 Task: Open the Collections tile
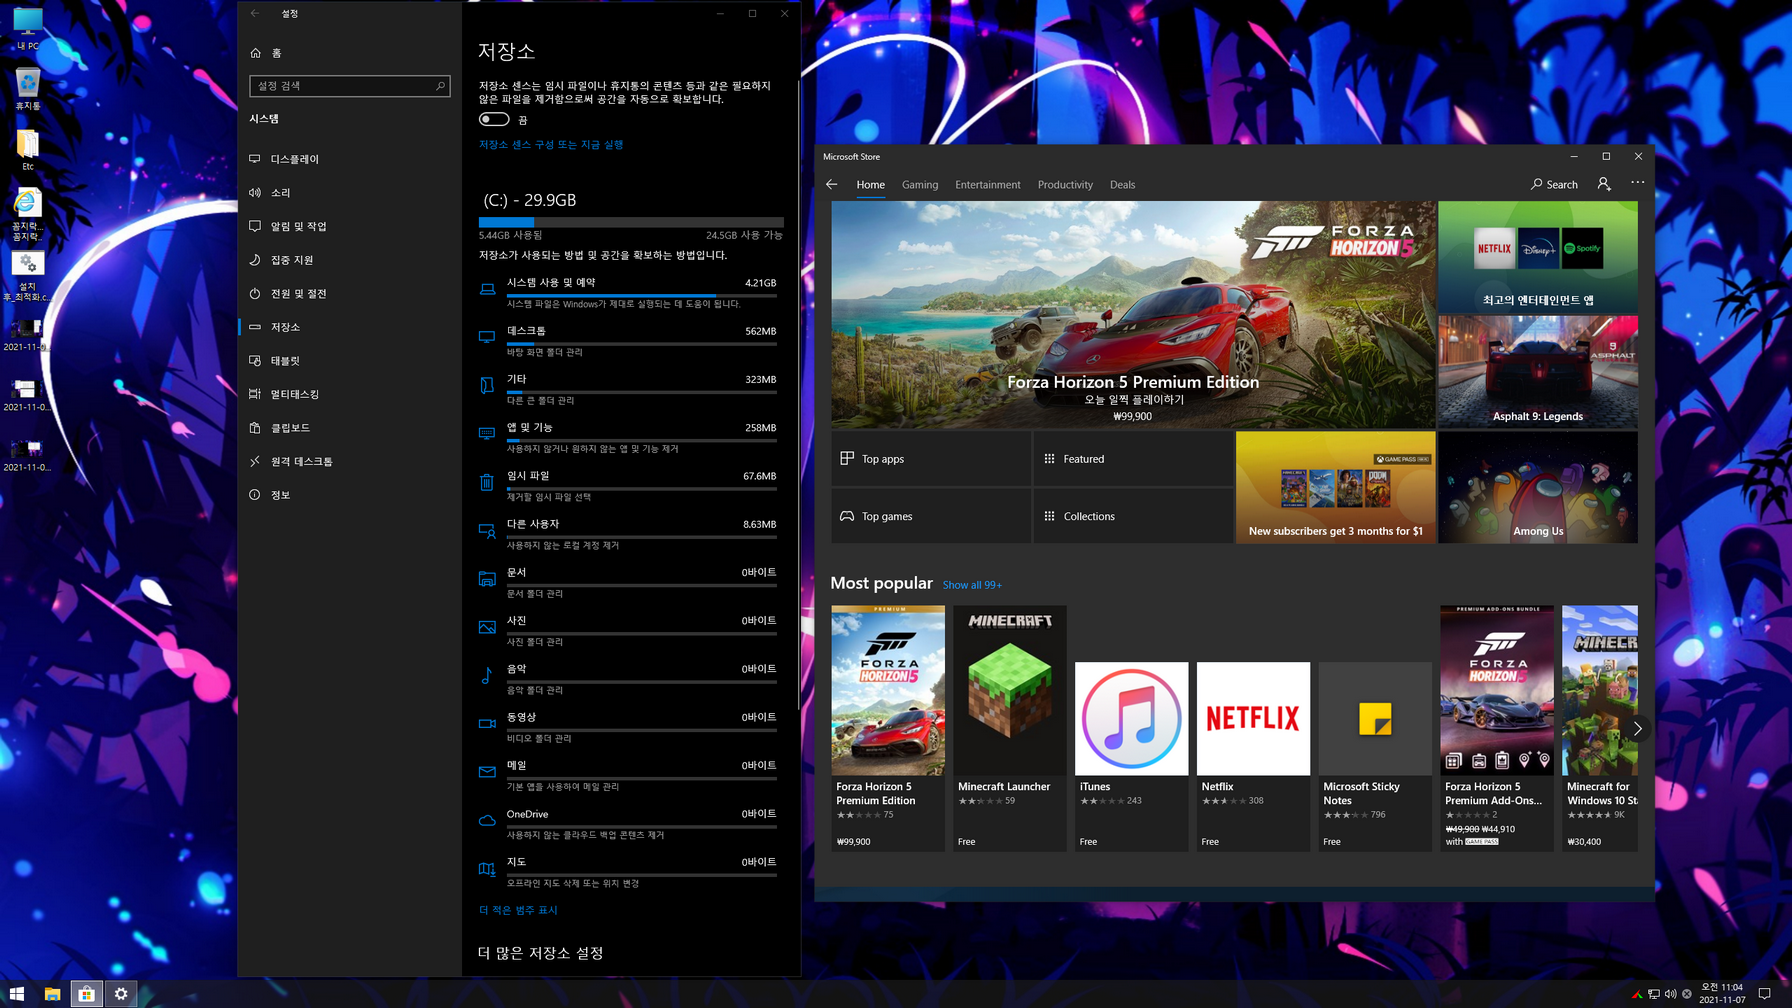(1132, 516)
